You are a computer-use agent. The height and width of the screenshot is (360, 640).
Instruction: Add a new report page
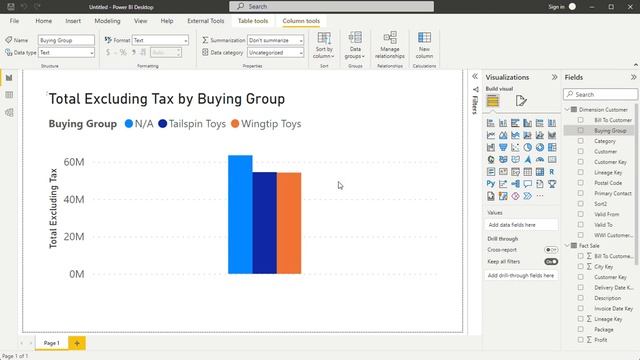click(77, 343)
